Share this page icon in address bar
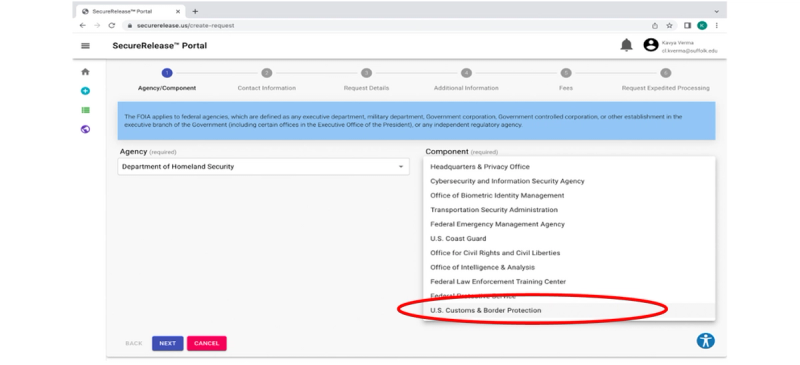Image resolution: width=800 pixels, height=365 pixels. click(655, 26)
